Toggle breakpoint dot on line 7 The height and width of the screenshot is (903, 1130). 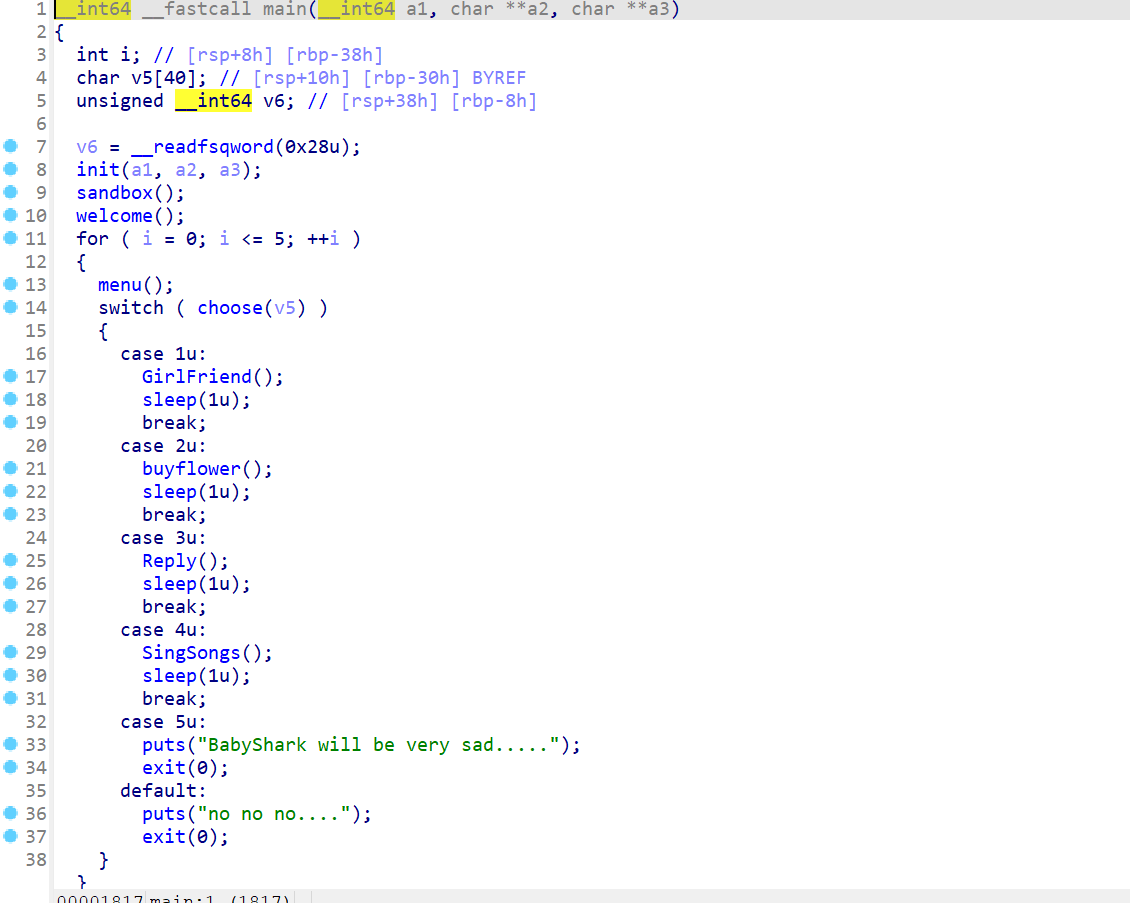coord(11,146)
